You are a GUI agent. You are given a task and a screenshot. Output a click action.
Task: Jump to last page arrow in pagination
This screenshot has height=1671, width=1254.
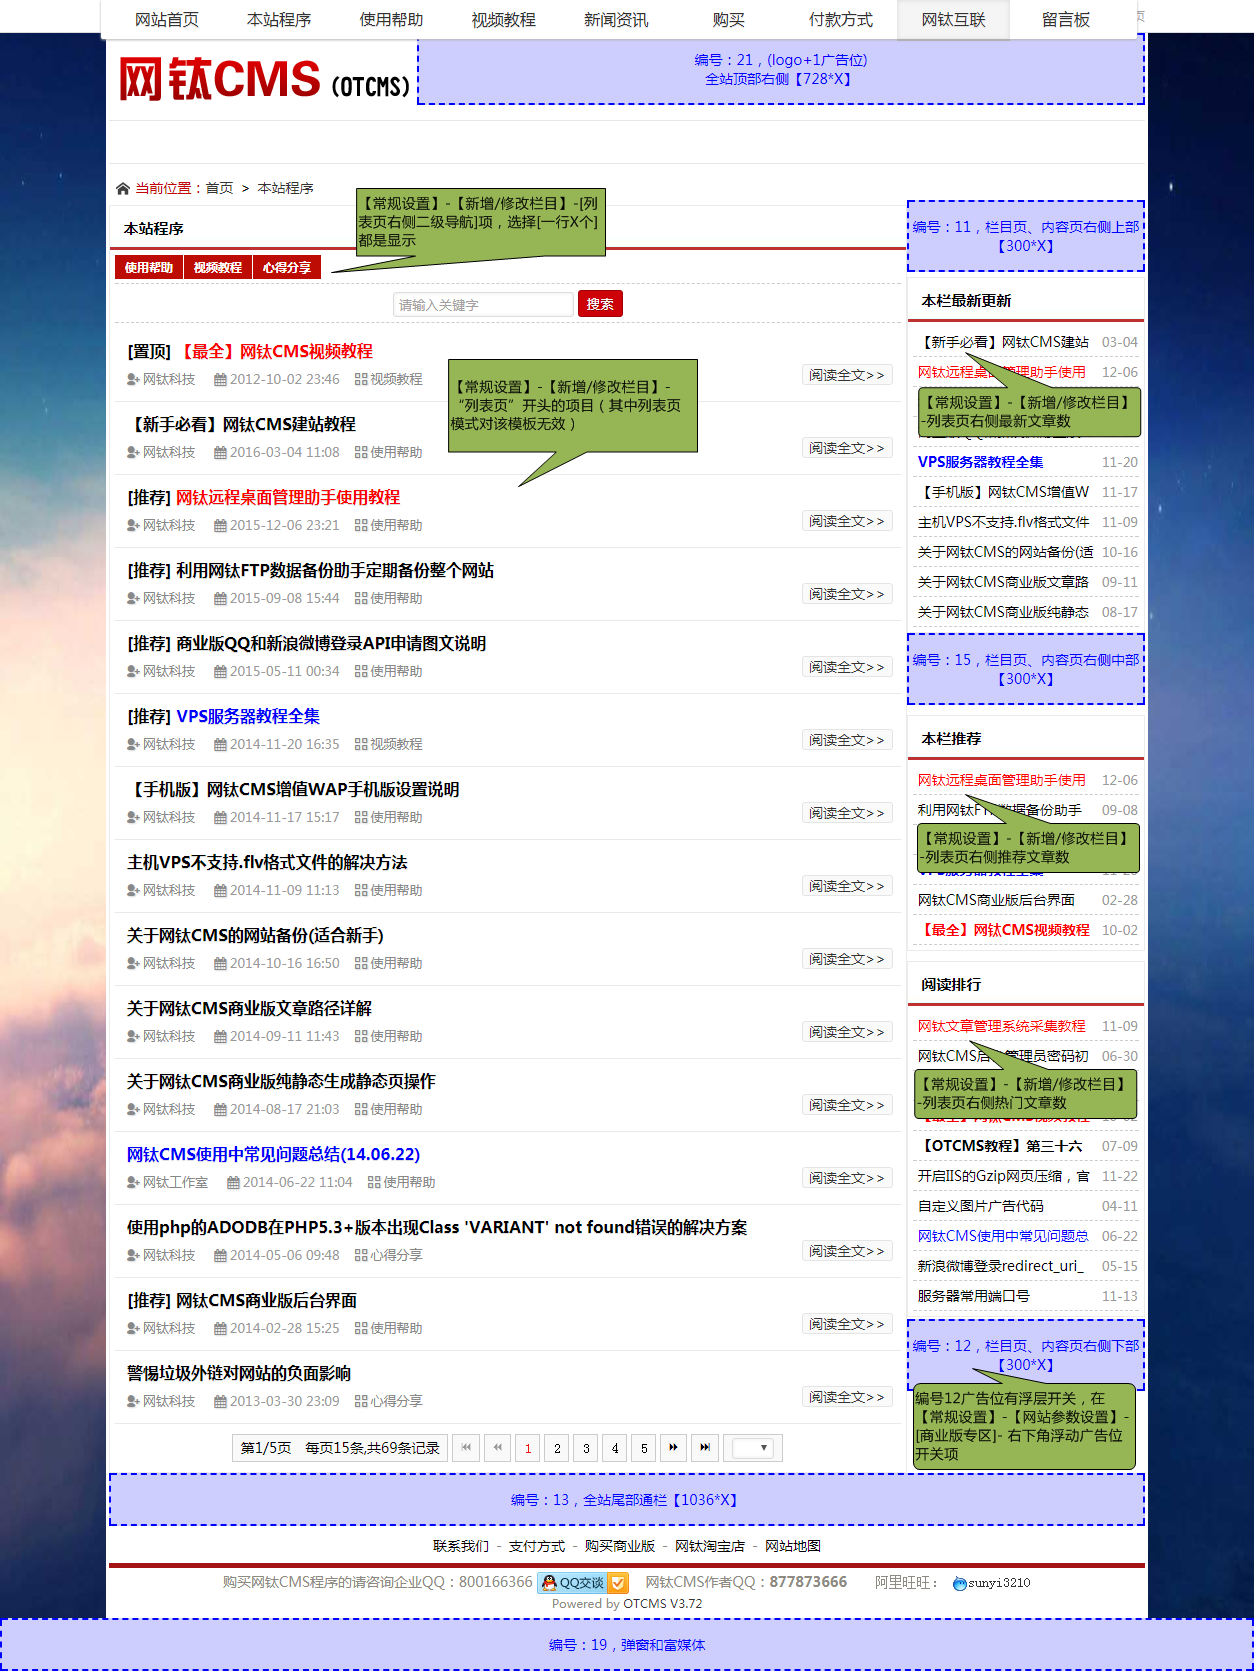pos(705,1447)
